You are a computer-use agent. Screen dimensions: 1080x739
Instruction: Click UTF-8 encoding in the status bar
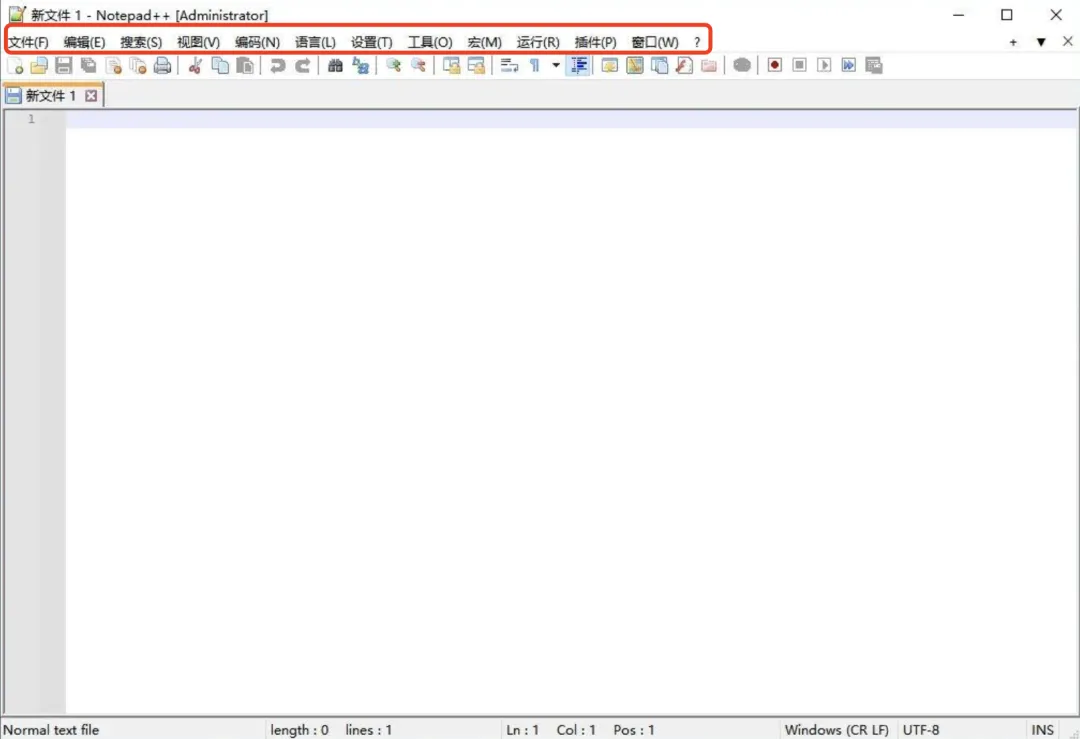coord(921,730)
